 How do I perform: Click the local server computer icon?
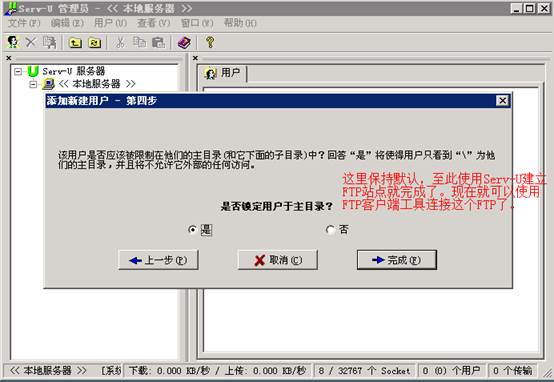[x=48, y=84]
